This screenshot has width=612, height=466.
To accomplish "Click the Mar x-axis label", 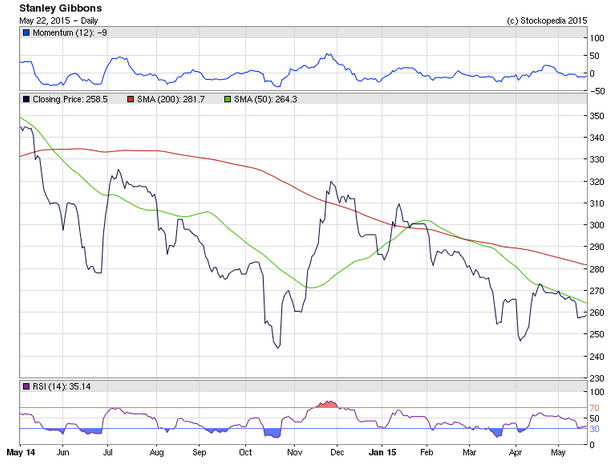I will pyautogui.click(x=470, y=452).
